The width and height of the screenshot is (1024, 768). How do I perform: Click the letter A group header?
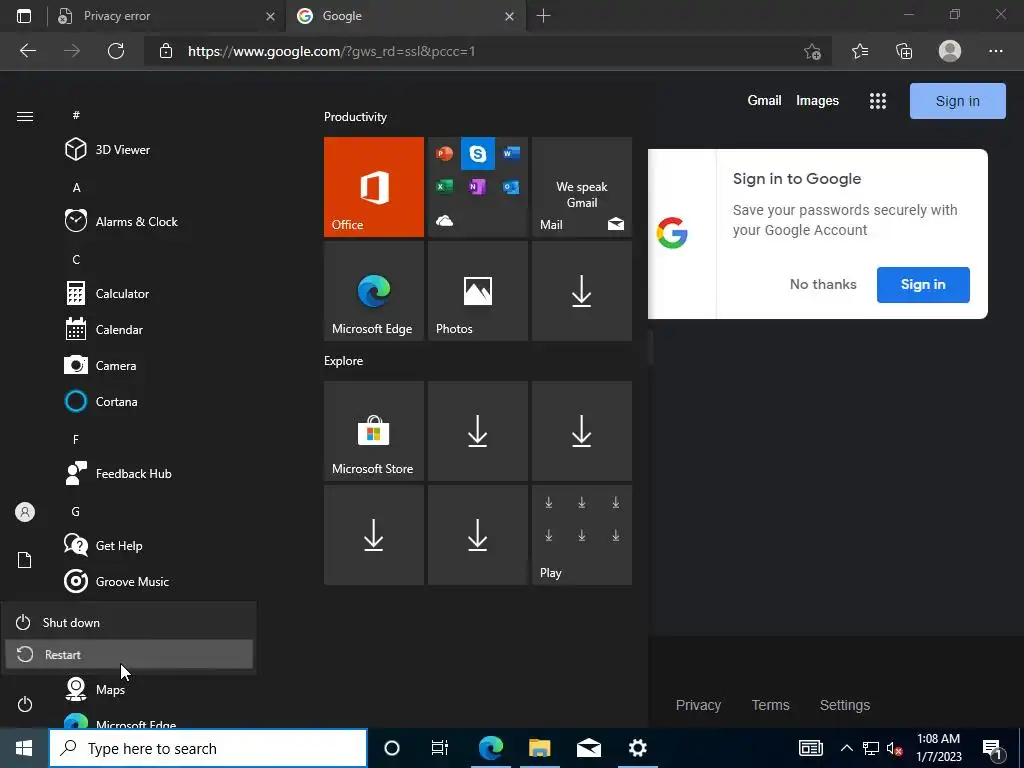(x=76, y=187)
